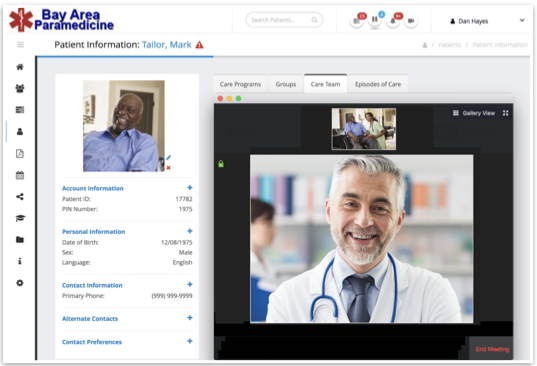
Task: Click patient profile photo
Action: 124,126
